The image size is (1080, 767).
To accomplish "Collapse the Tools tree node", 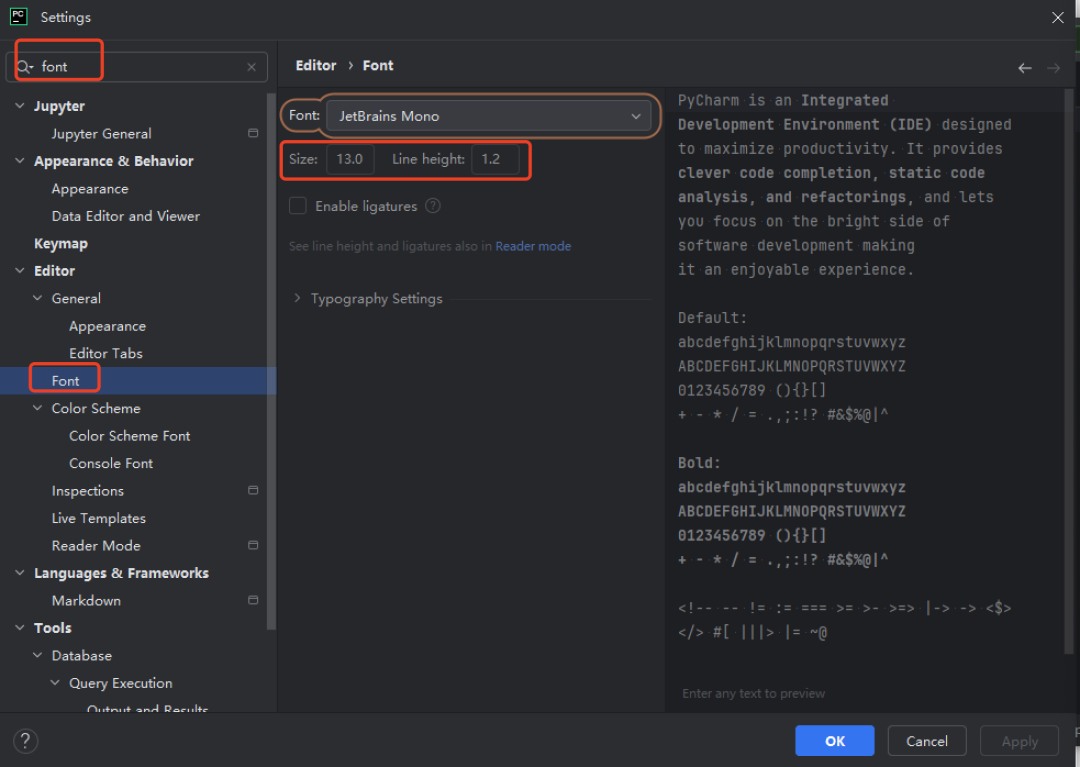I will (x=20, y=628).
